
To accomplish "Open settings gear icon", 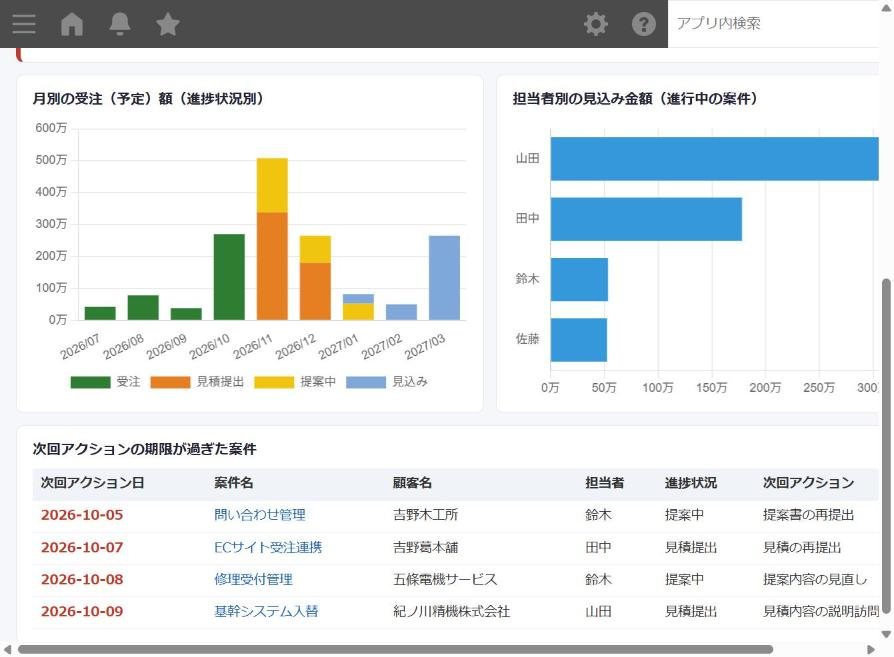I will [x=596, y=24].
